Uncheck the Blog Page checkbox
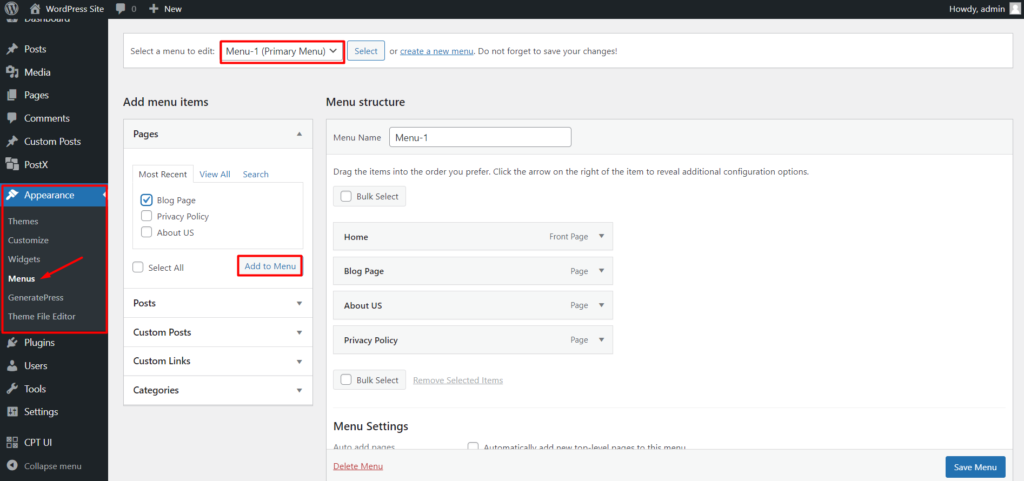1024x481 pixels. tap(147, 200)
